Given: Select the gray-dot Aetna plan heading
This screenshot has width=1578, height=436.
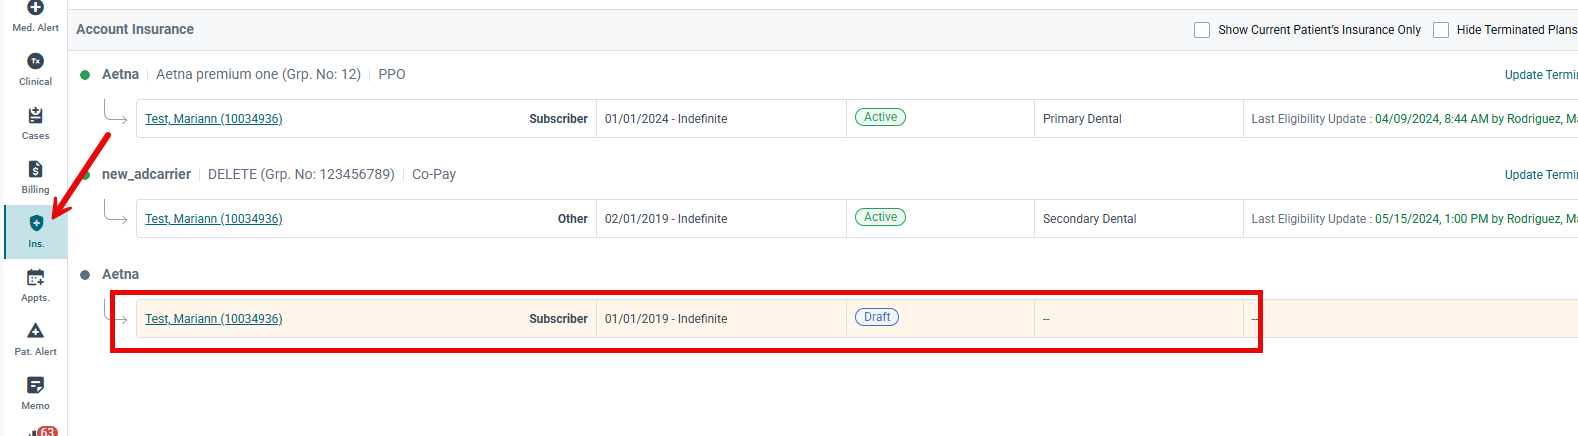Looking at the screenshot, I should click(120, 274).
